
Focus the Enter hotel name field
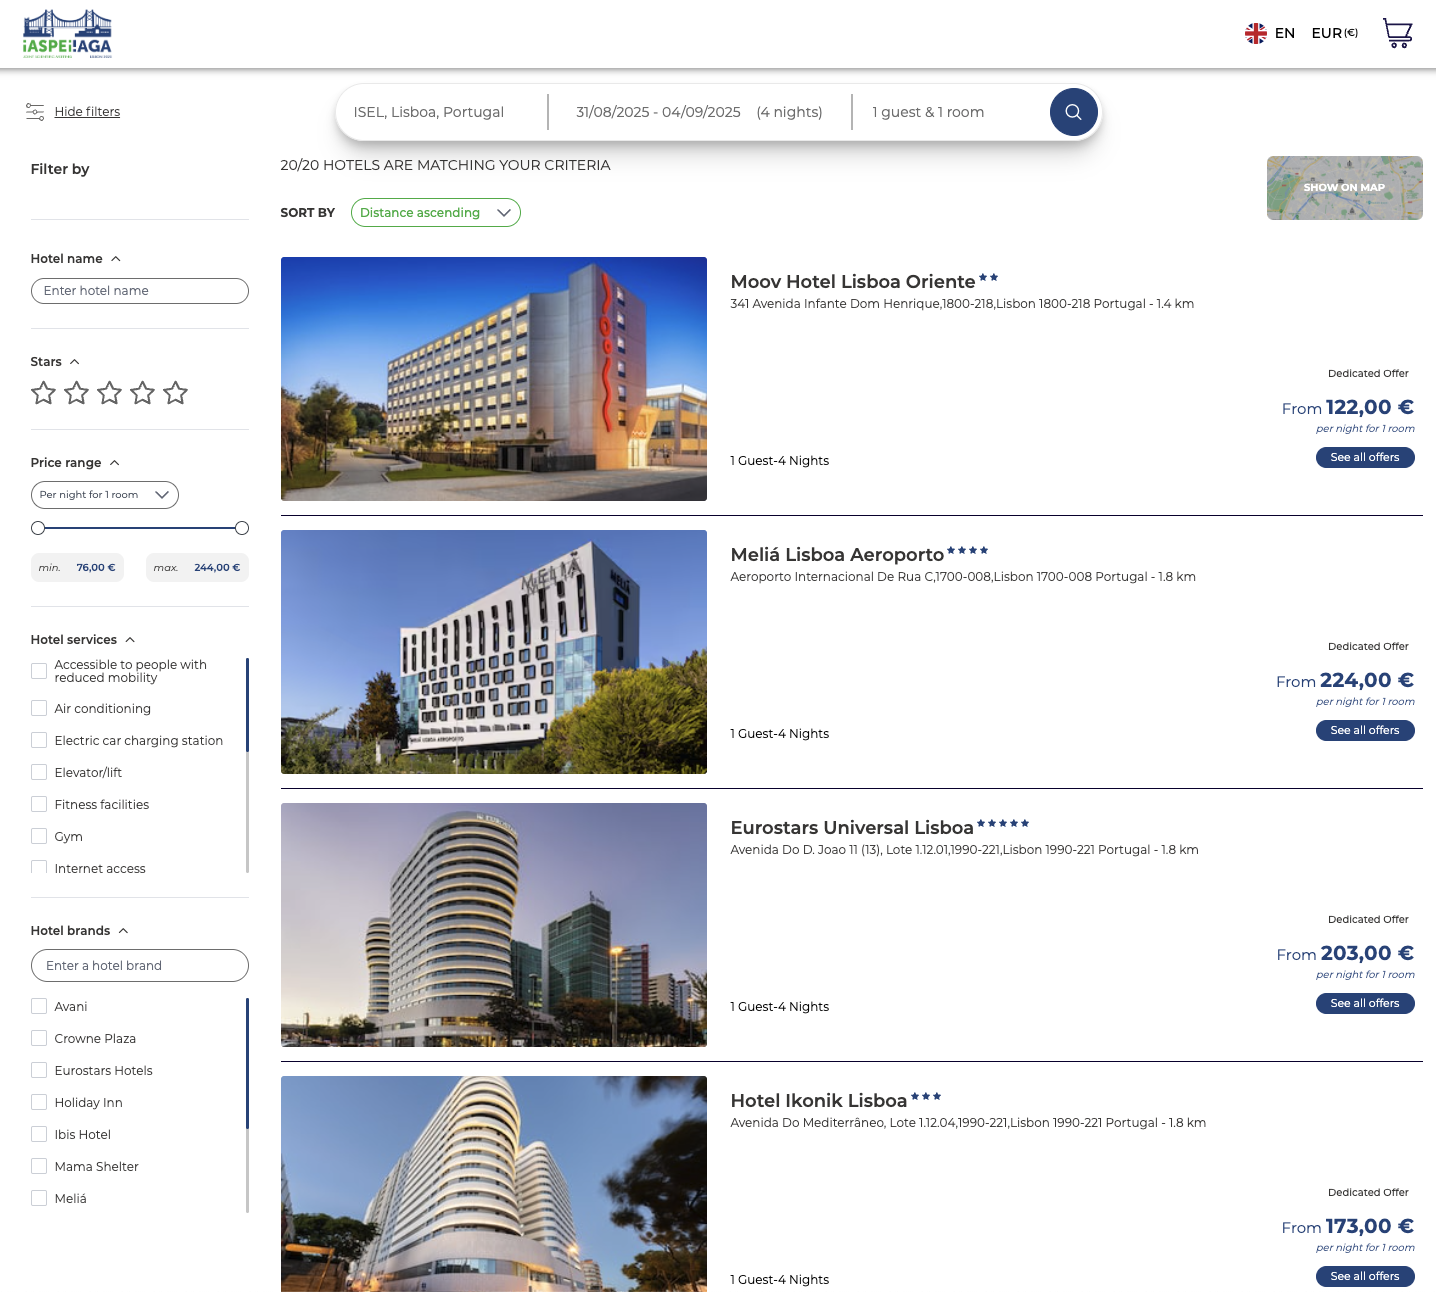(140, 291)
